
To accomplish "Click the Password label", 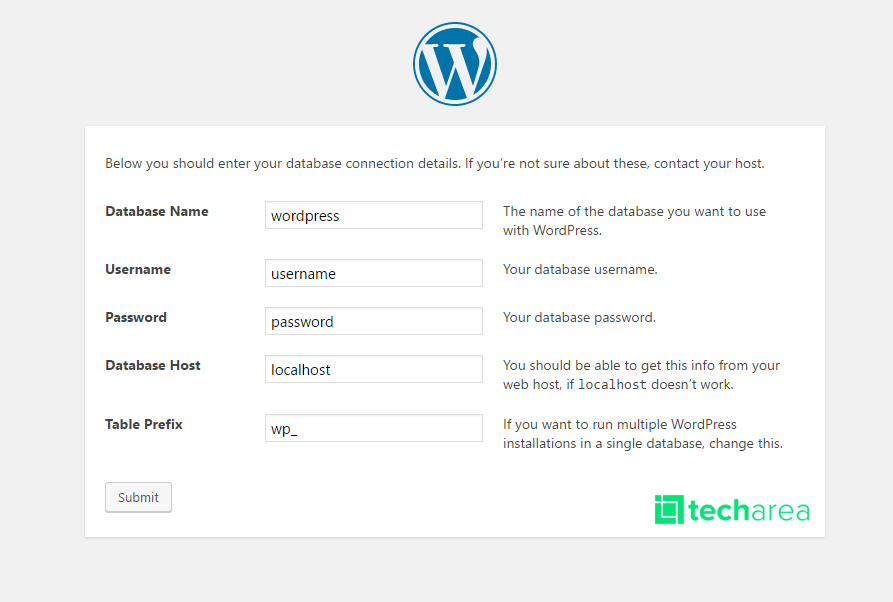I will [x=136, y=317].
